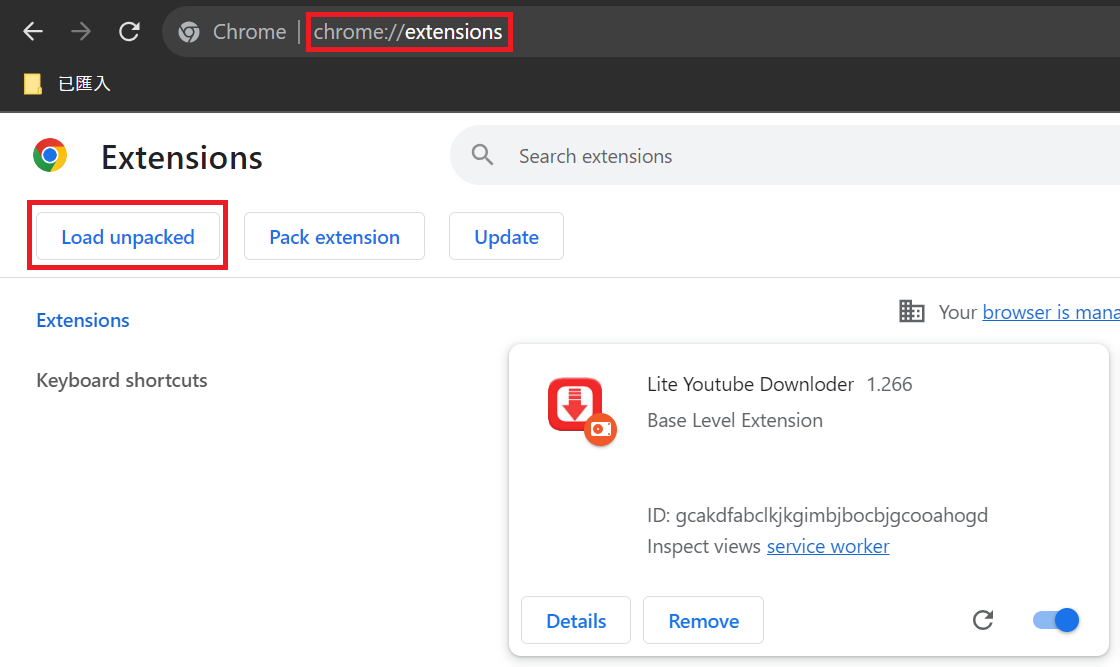Remove the Lite Youtube Downloader extension
1120x667 pixels.
[x=703, y=620]
